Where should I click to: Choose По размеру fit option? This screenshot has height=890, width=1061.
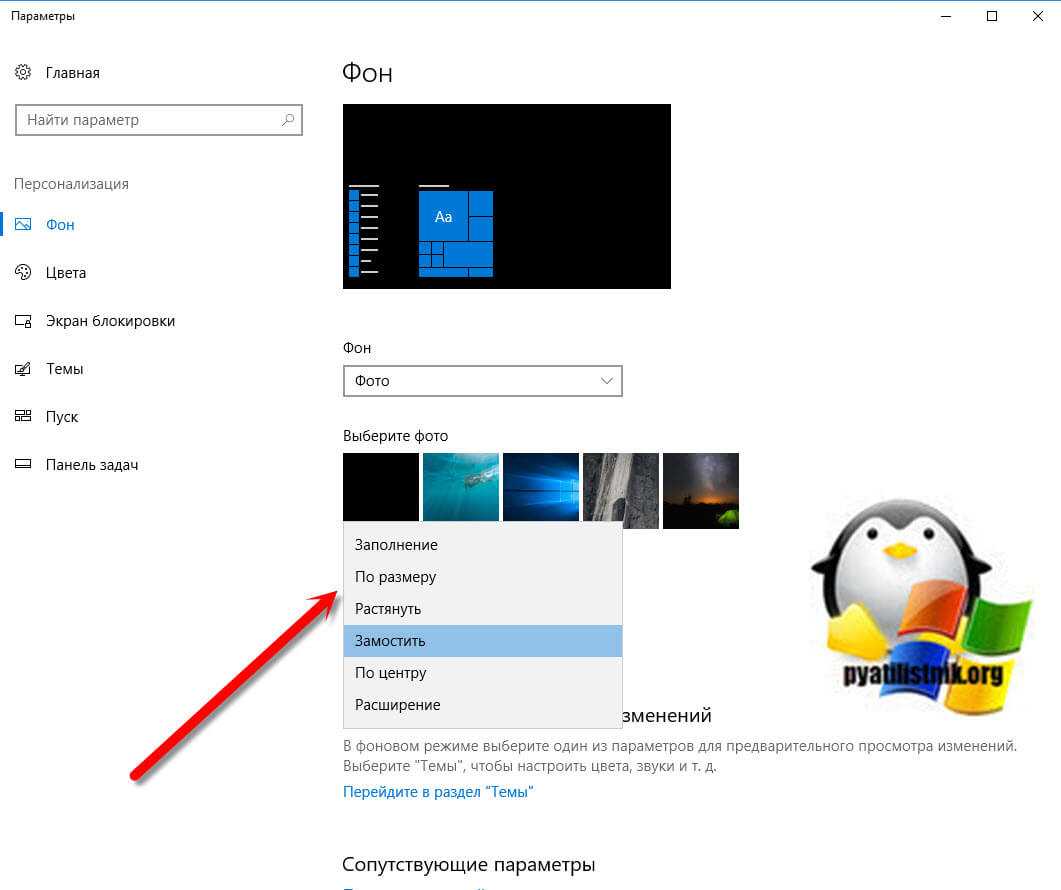coord(395,577)
